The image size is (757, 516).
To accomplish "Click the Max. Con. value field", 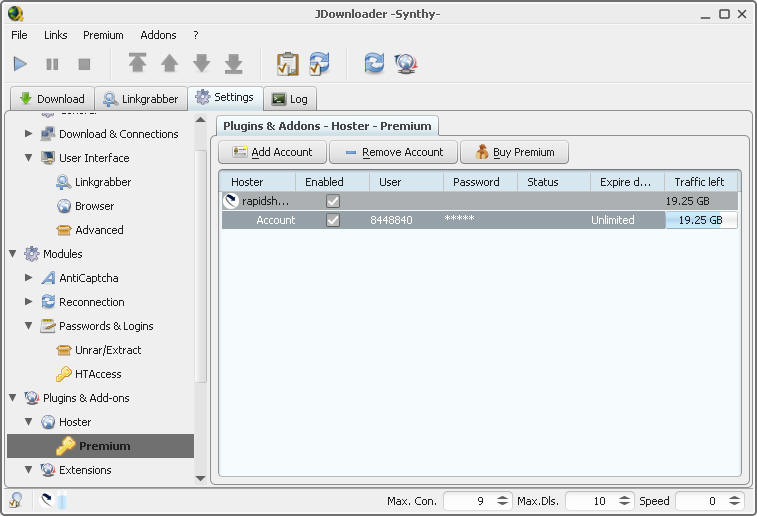I will tap(469, 501).
